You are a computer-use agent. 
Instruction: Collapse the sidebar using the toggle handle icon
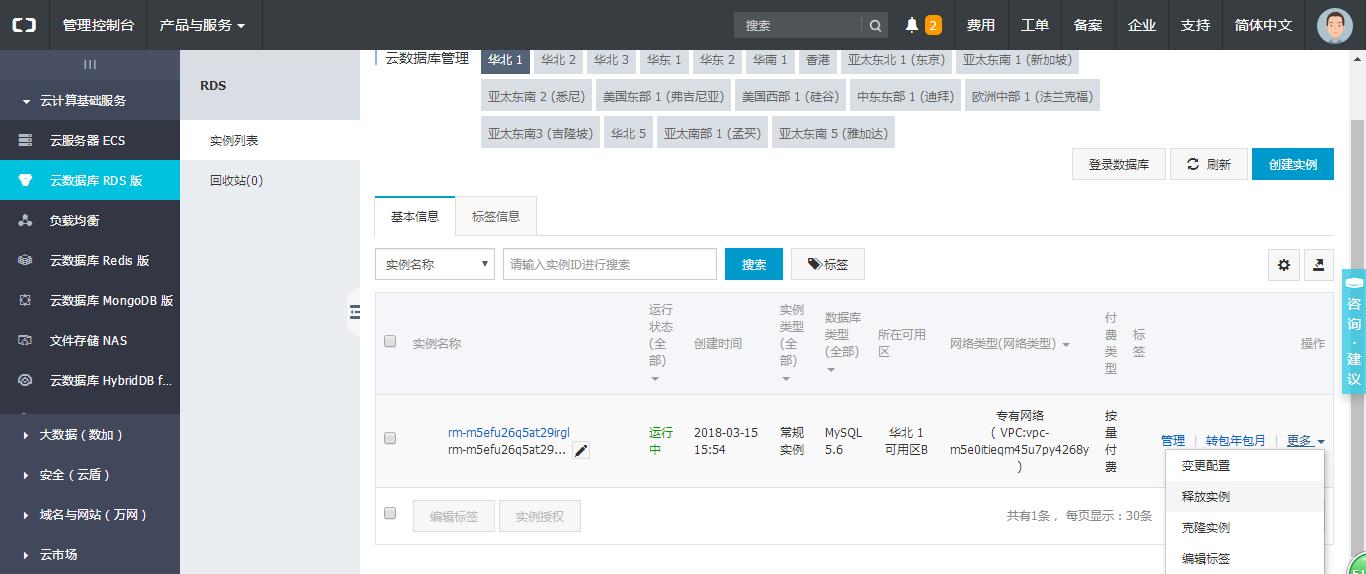pyautogui.click(x=354, y=312)
